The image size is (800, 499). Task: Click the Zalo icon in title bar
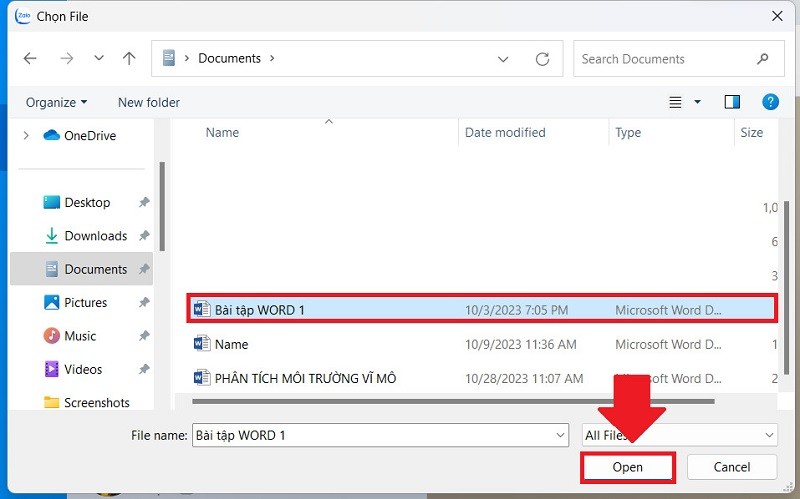tap(22, 16)
